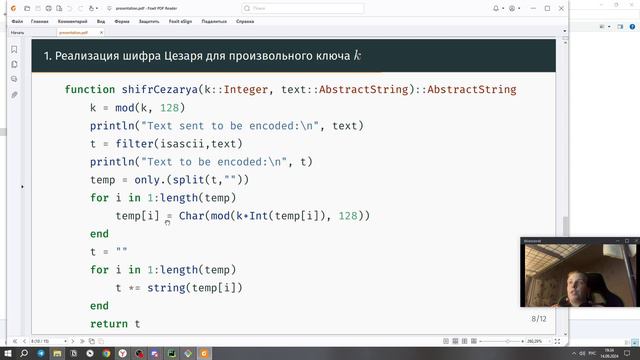
Task: Select continuous facing view mode icon
Action: point(474,341)
